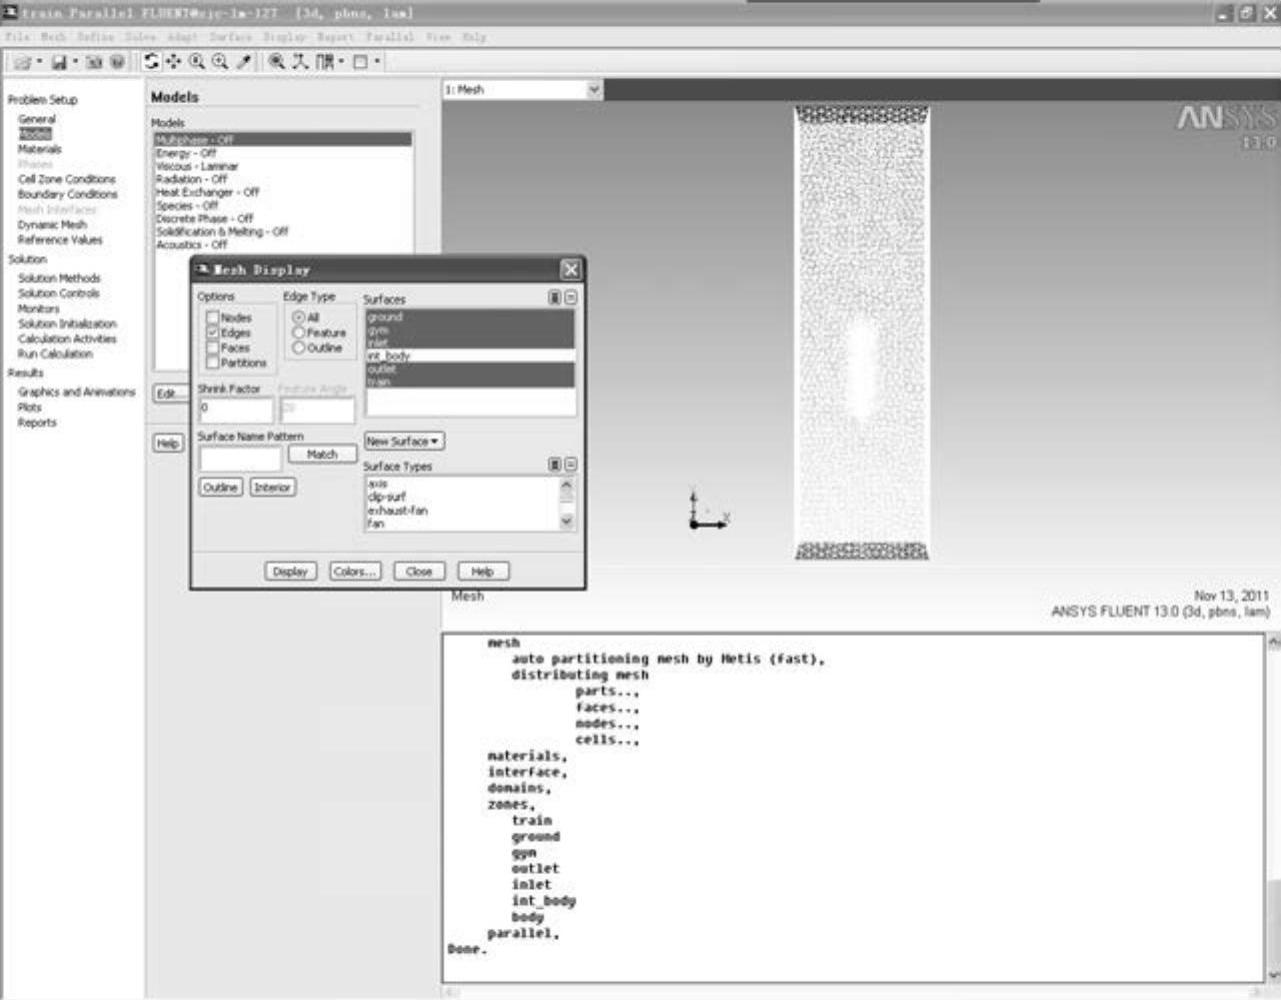Enable the Partitions checkbox

click(212, 362)
